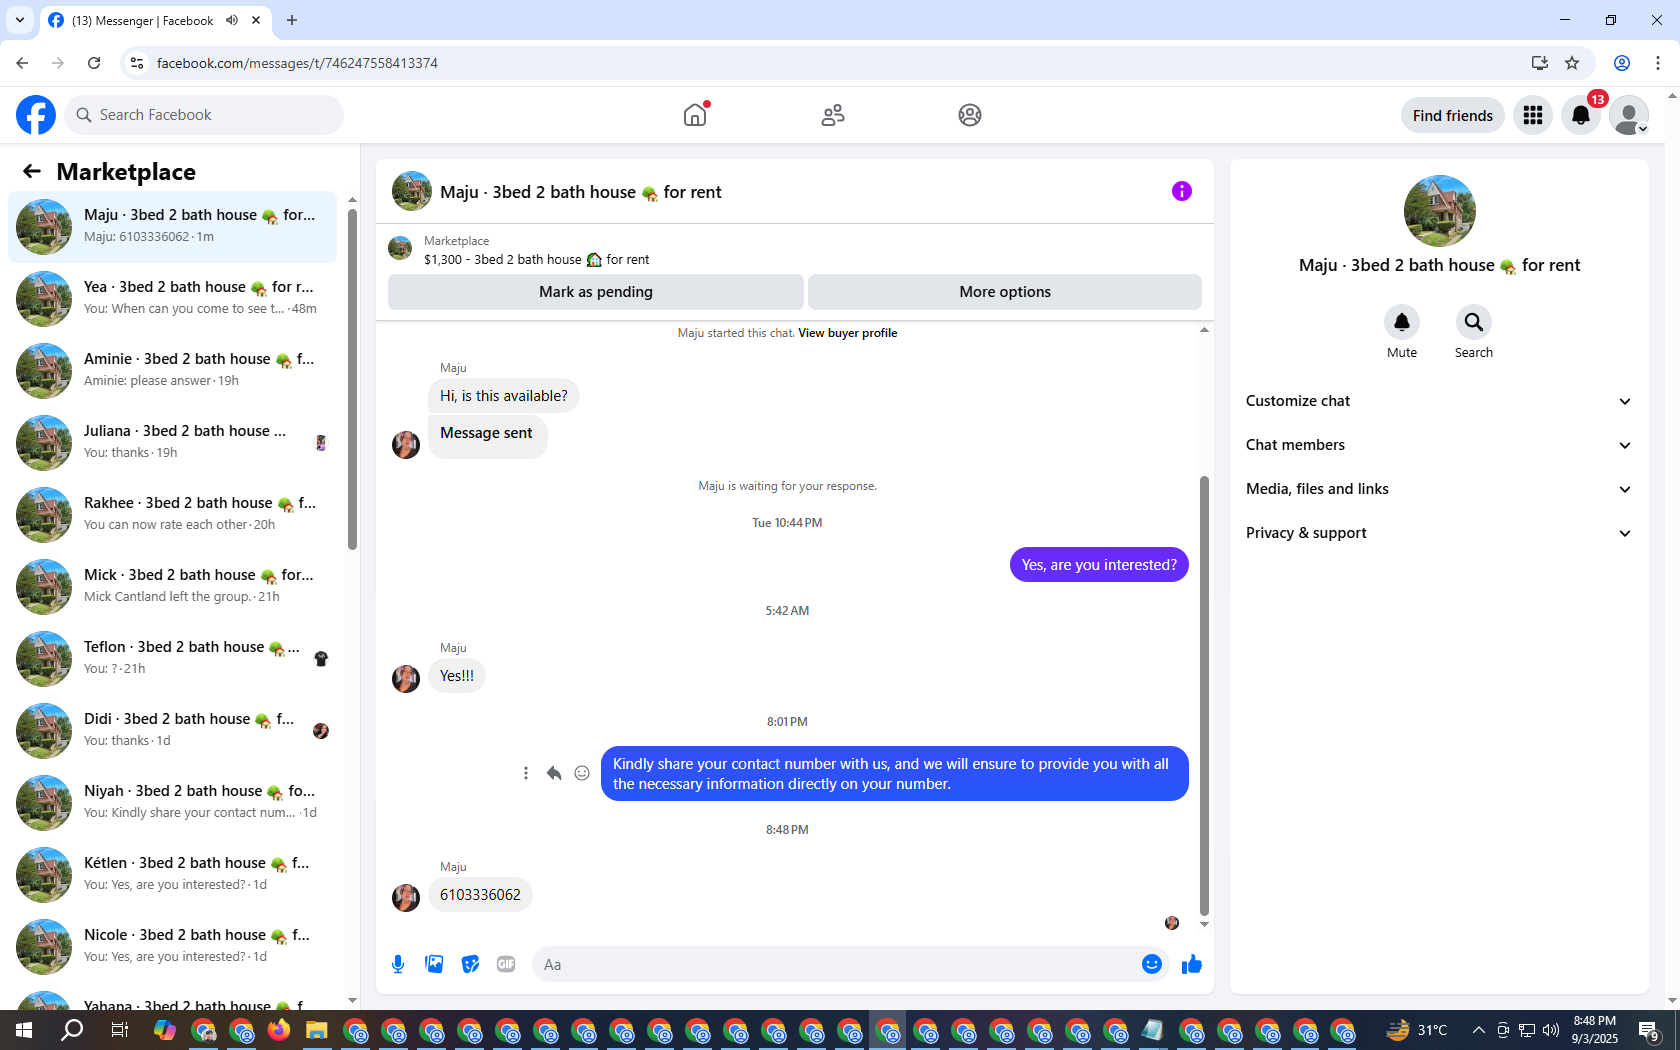
Task: Open File Explorer from taskbar
Action: click(317, 1030)
